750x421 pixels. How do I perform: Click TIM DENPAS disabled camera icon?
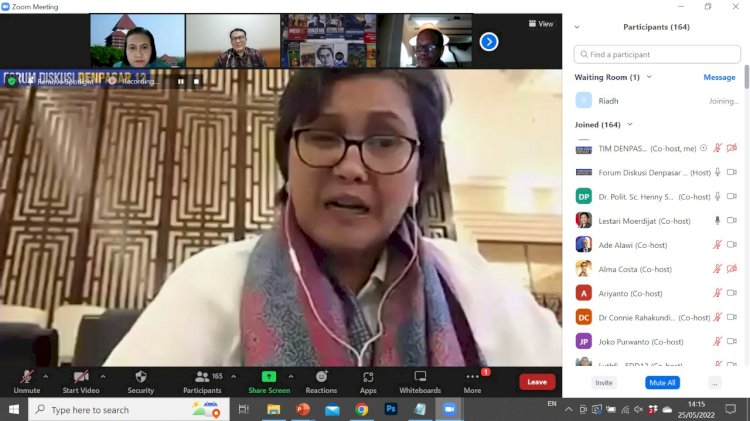point(732,148)
